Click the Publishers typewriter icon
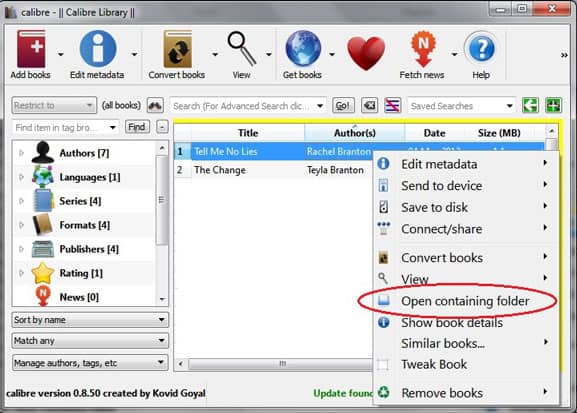577x413 pixels. coord(43,249)
